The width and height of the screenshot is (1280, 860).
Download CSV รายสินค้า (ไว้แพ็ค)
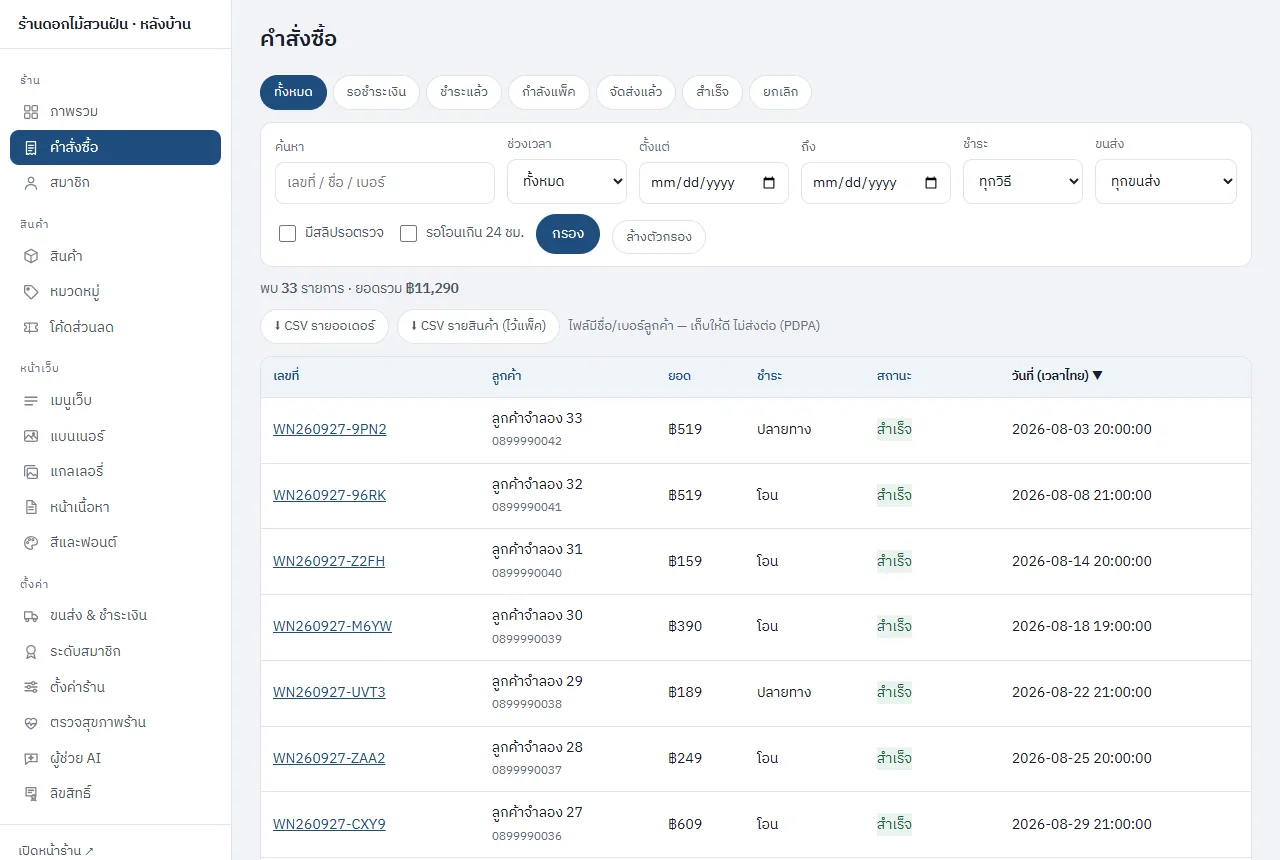(478, 326)
